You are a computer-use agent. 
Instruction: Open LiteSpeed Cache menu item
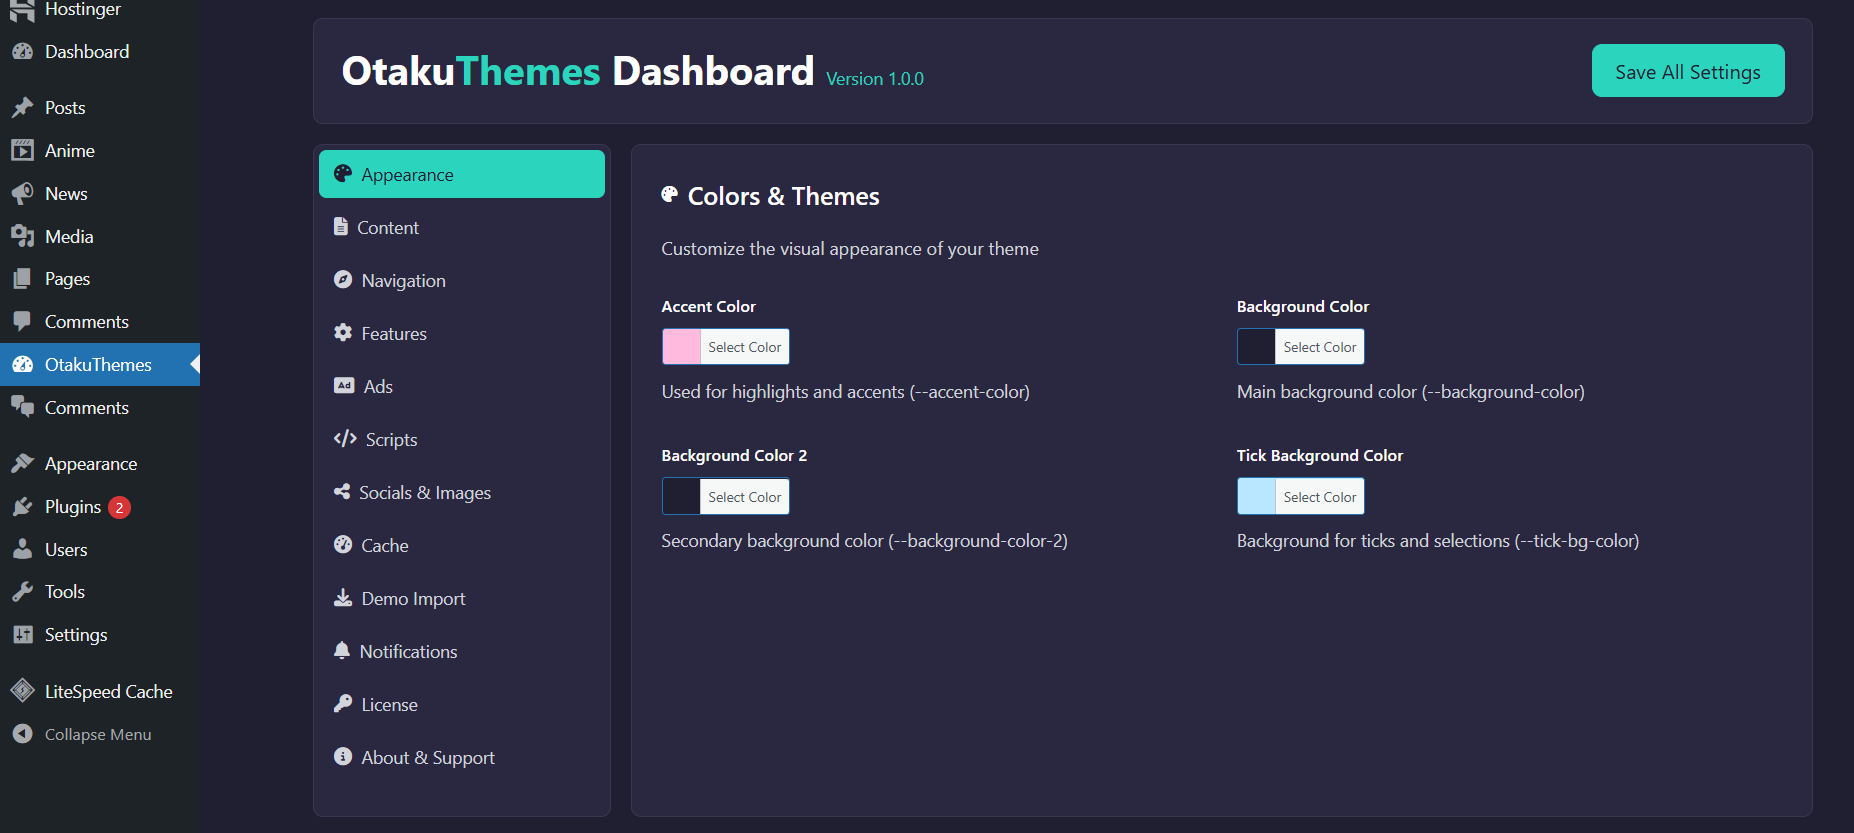(100, 691)
